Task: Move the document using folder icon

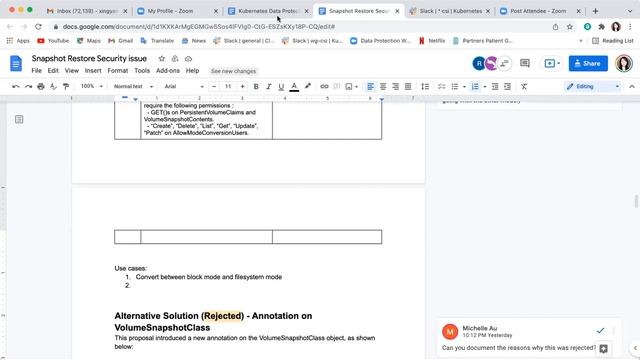Action: pyautogui.click(x=175, y=59)
